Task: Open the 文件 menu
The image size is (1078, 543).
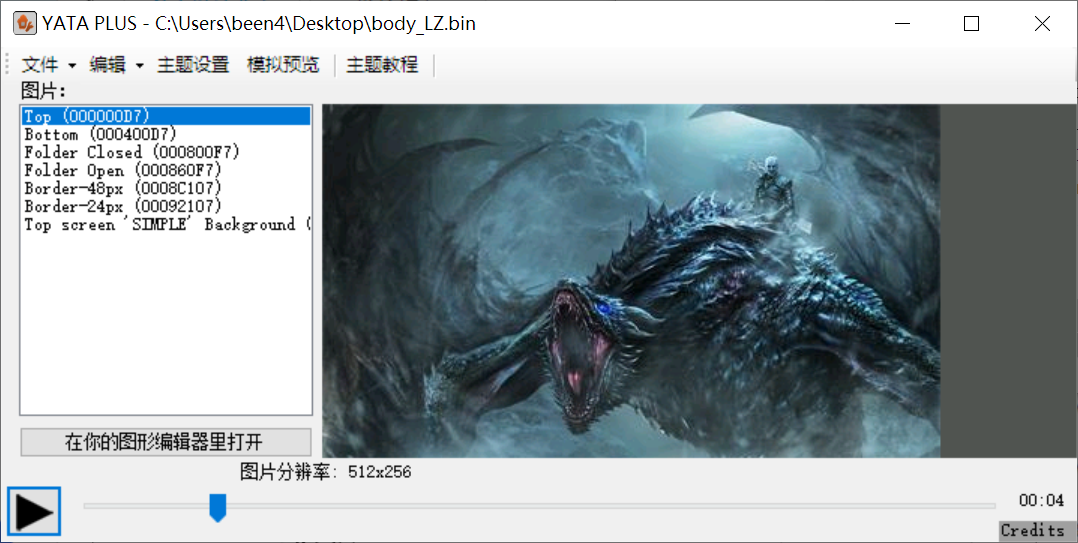Action: click(x=40, y=65)
